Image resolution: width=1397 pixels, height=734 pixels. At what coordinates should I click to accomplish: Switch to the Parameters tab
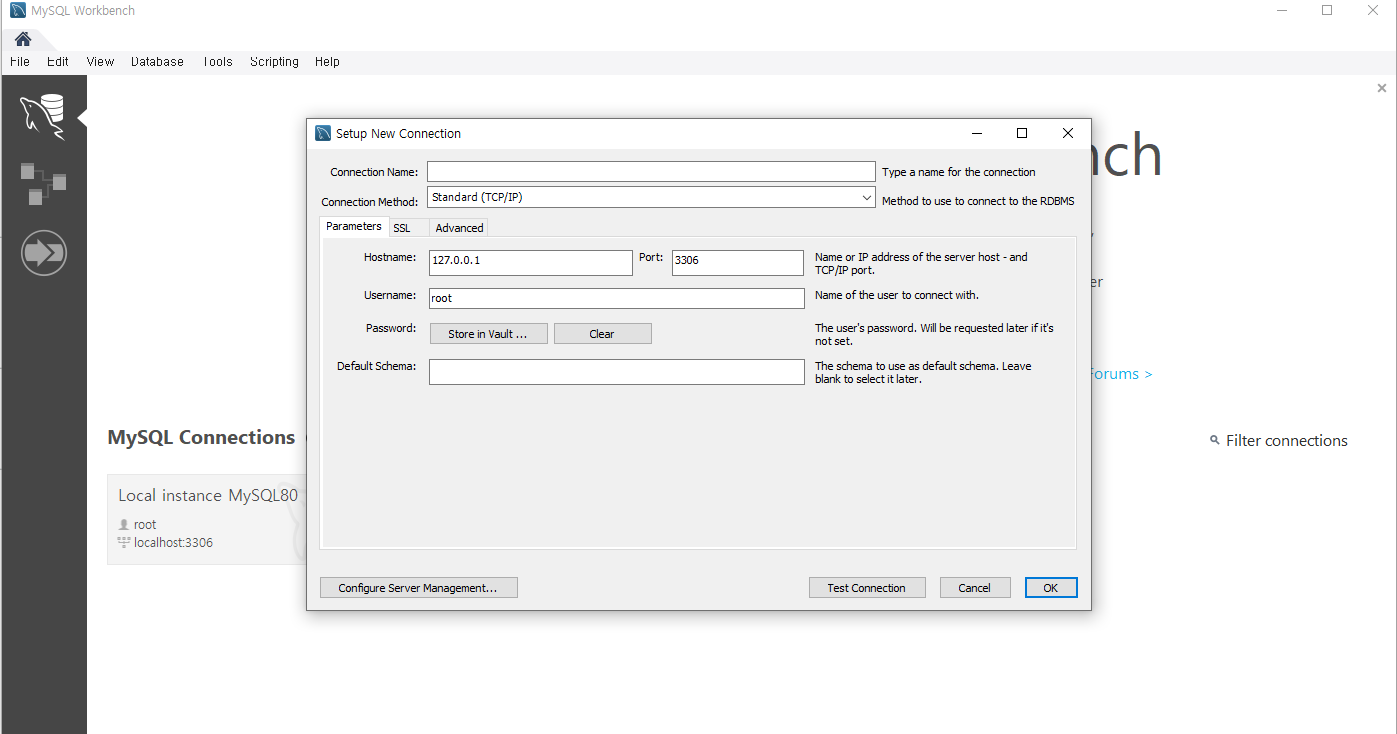point(354,227)
